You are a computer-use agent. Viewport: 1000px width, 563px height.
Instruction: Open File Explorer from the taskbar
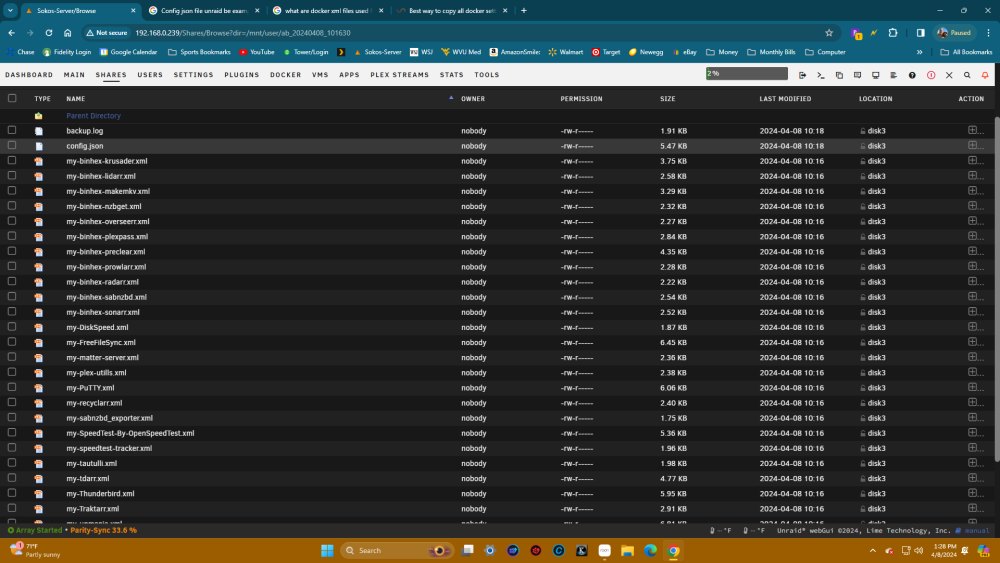pos(628,551)
